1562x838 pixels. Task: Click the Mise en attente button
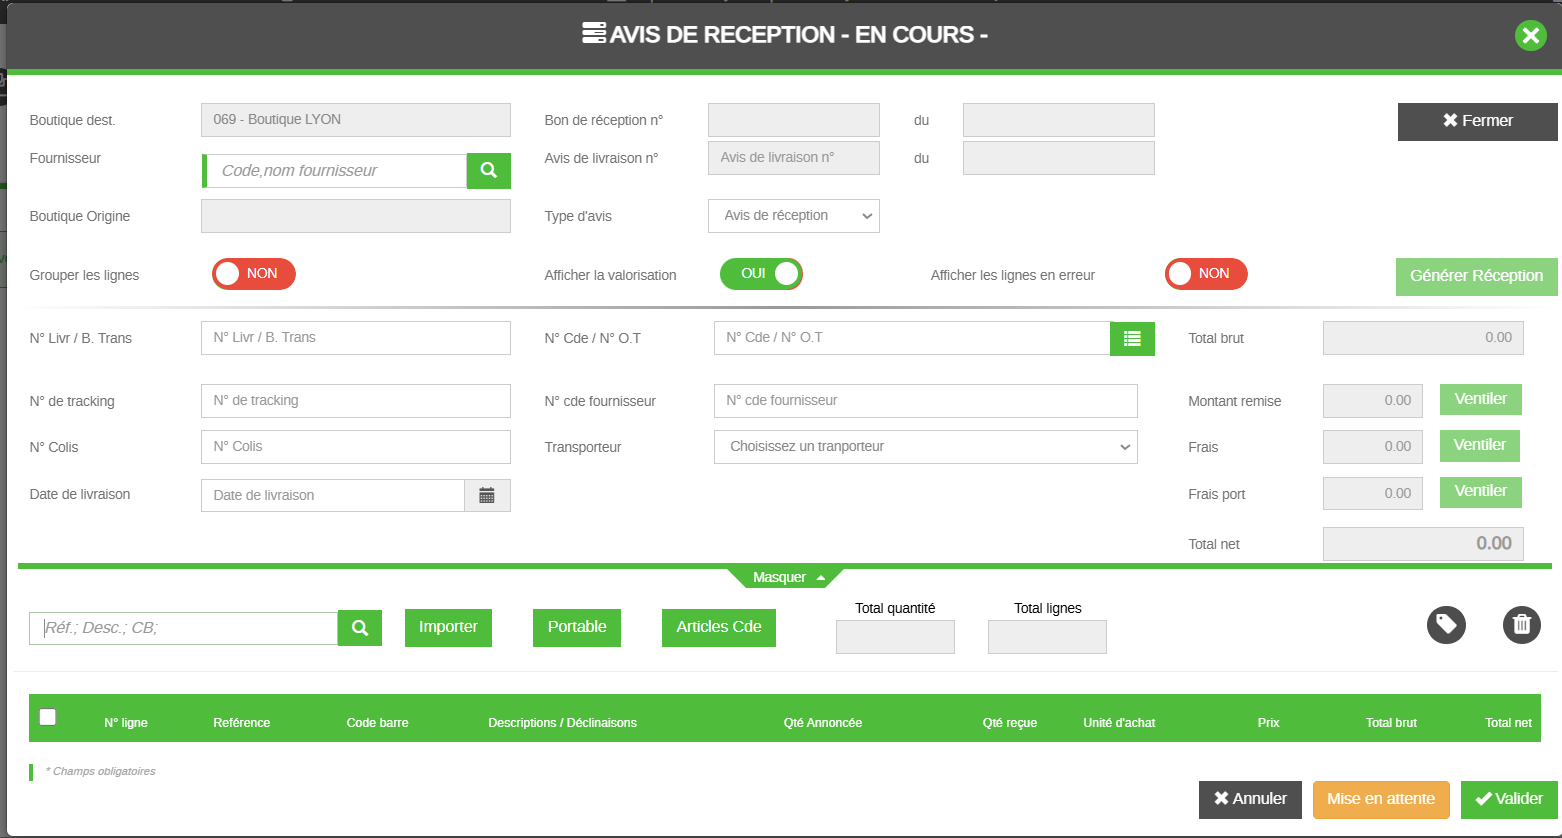1381,799
